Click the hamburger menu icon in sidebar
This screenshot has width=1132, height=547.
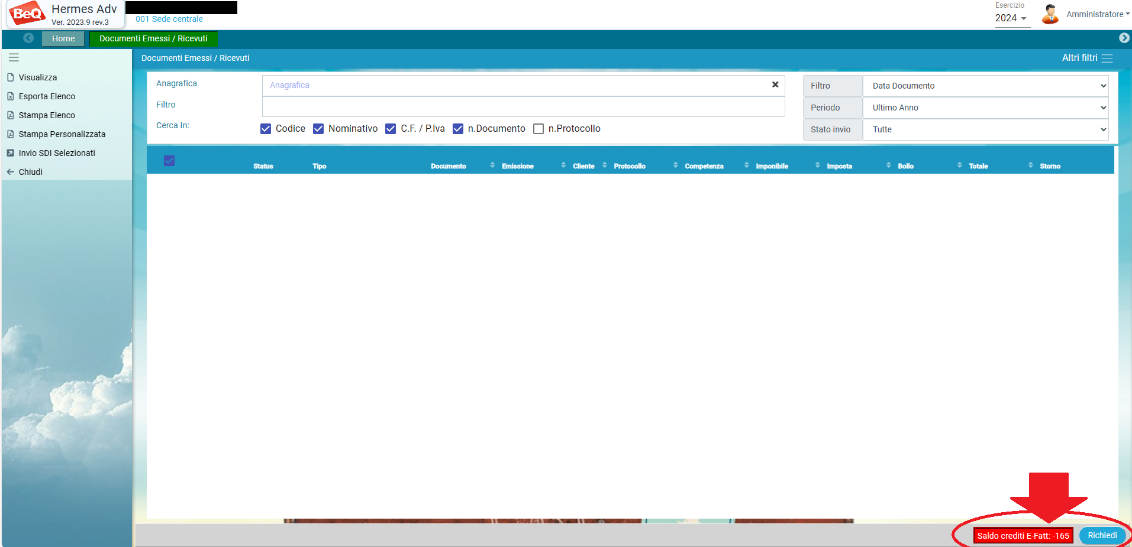(14, 58)
